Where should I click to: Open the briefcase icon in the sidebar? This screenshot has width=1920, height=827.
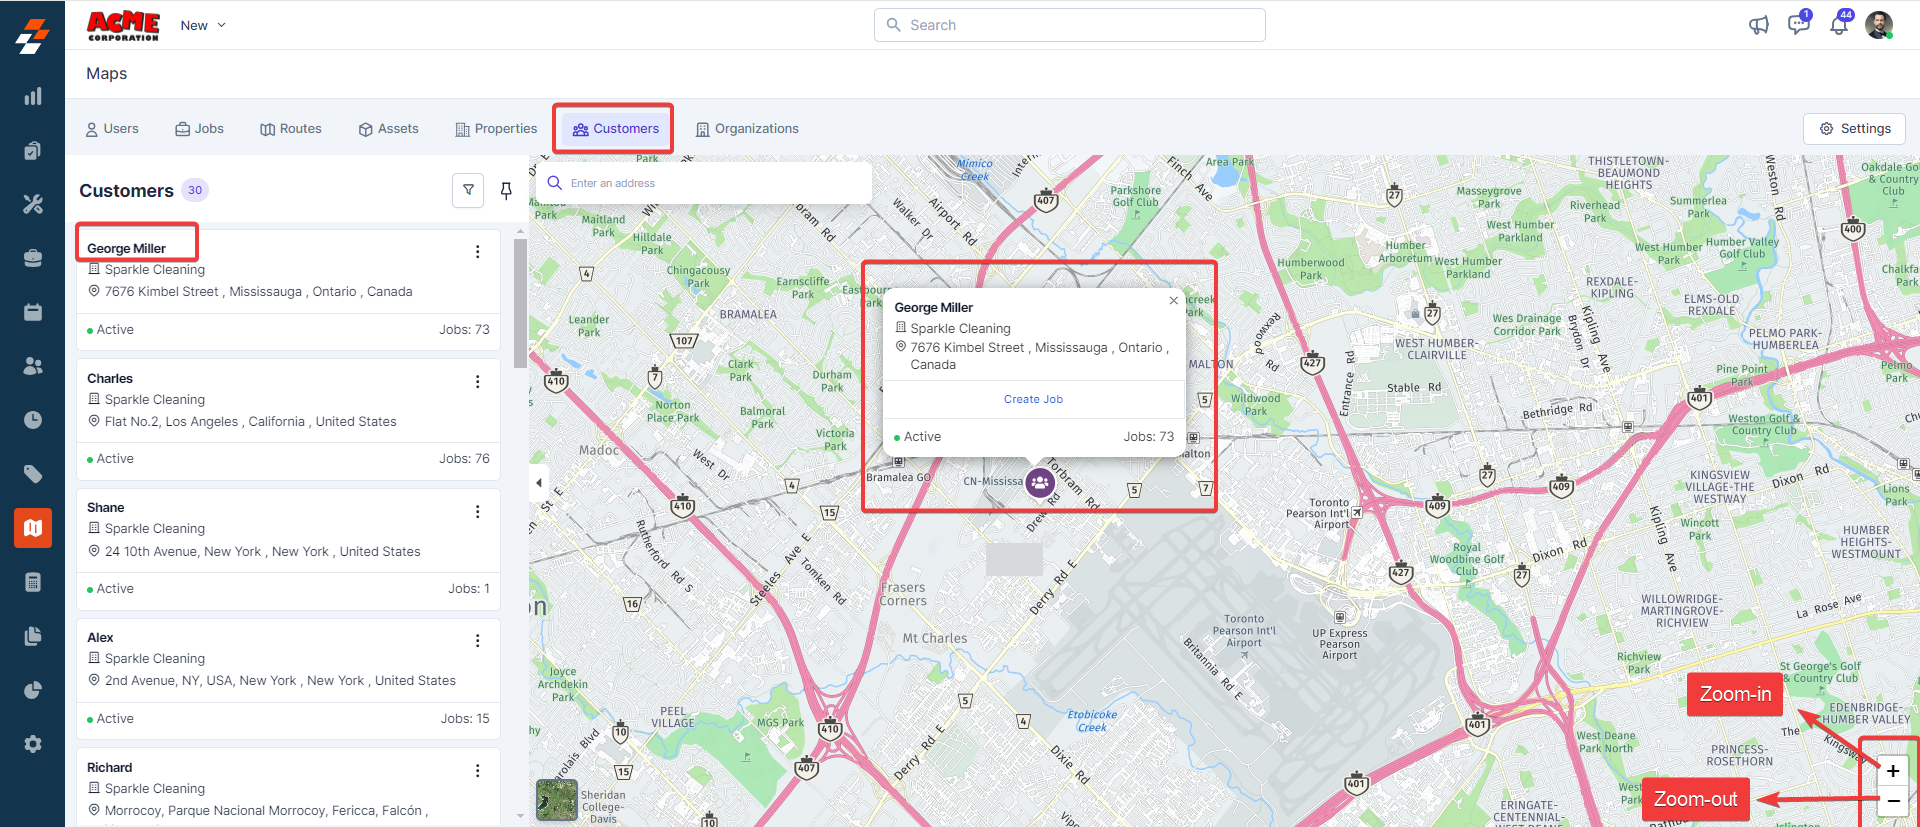point(33,258)
